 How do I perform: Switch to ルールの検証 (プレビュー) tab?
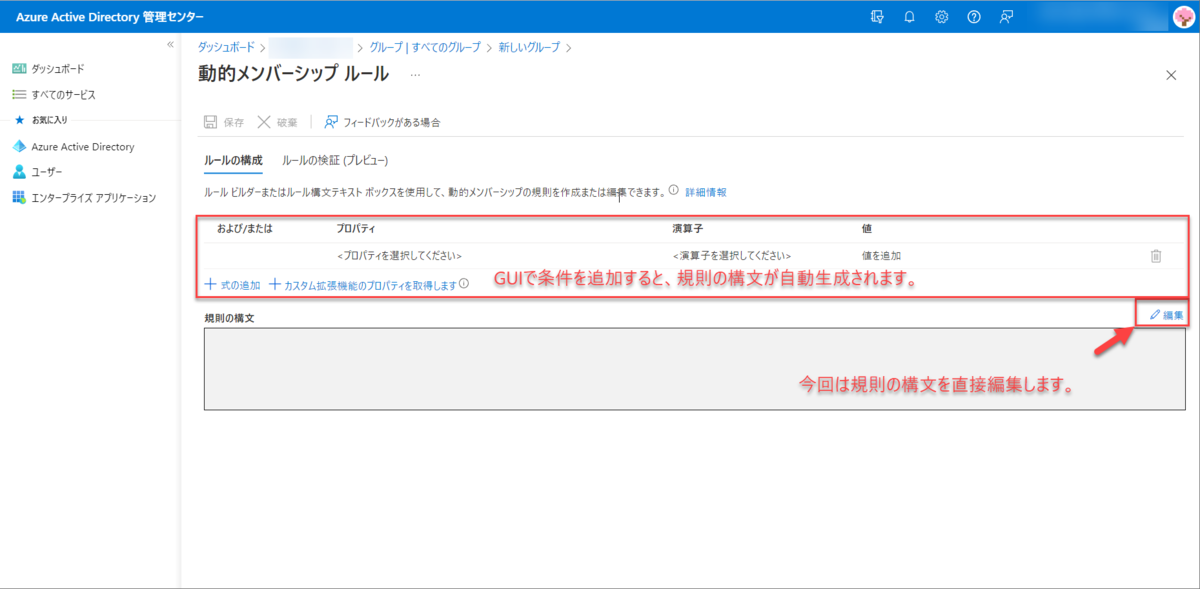pyautogui.click(x=335, y=160)
